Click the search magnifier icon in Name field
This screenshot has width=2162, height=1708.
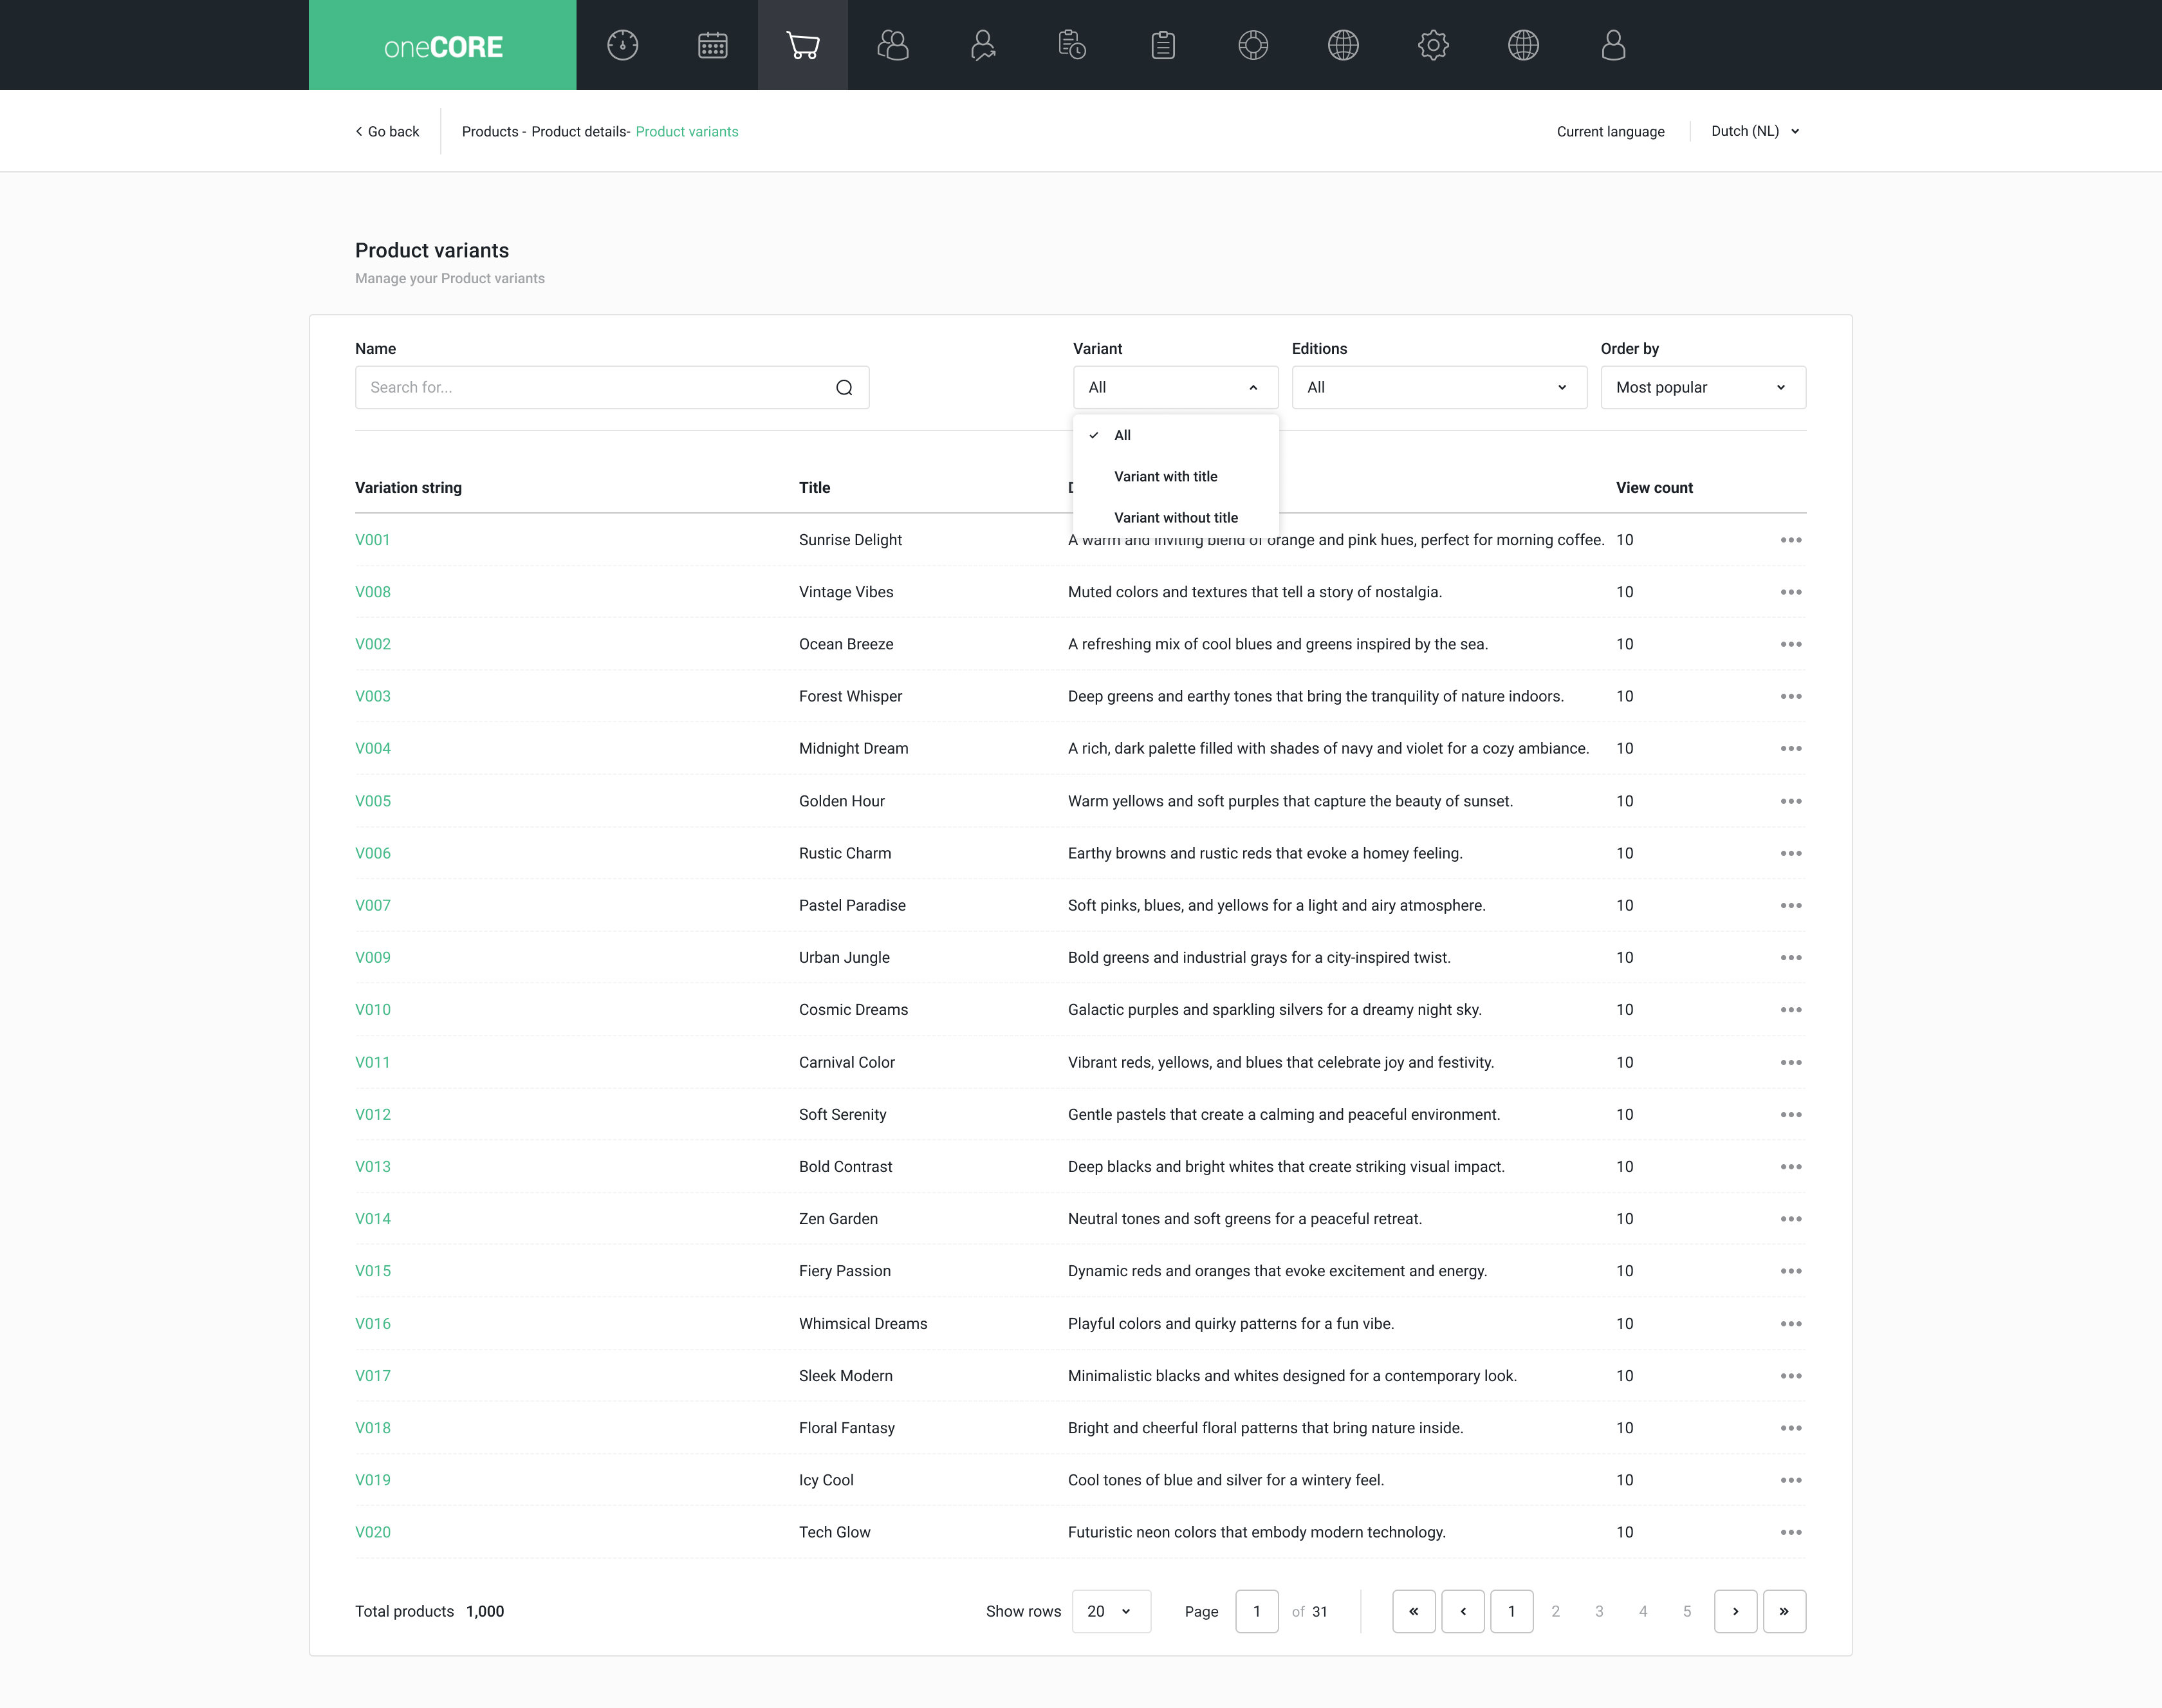tap(844, 388)
